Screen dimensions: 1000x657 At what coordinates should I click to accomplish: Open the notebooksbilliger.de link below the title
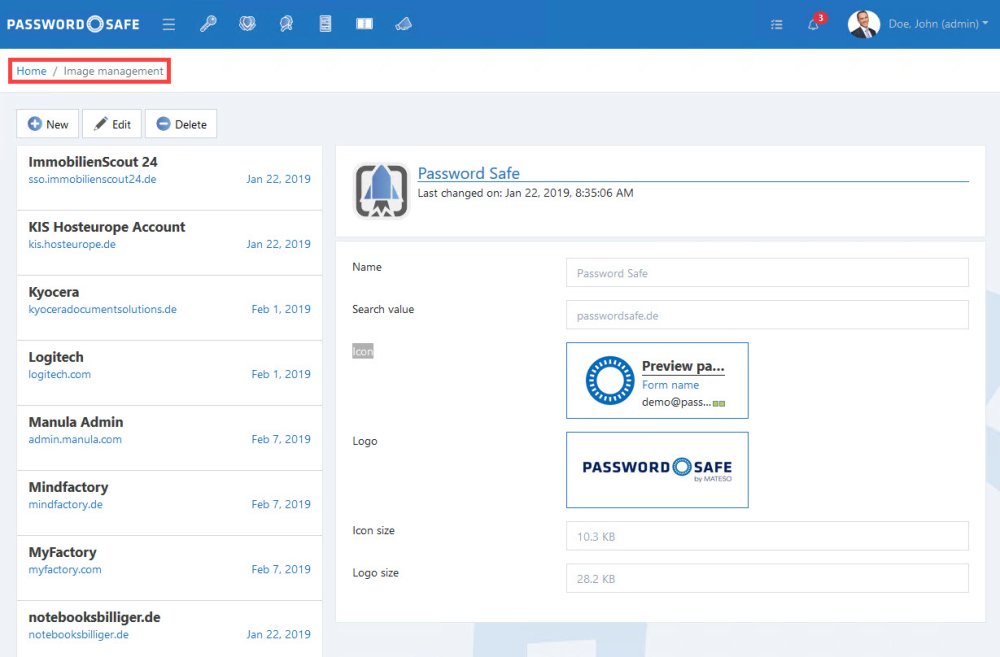click(x=78, y=635)
